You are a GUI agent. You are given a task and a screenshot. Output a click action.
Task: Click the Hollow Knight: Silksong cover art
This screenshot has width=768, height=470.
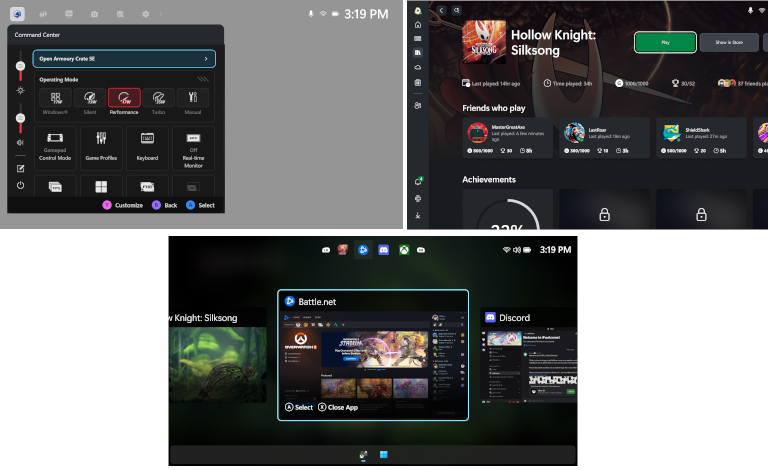coord(484,42)
